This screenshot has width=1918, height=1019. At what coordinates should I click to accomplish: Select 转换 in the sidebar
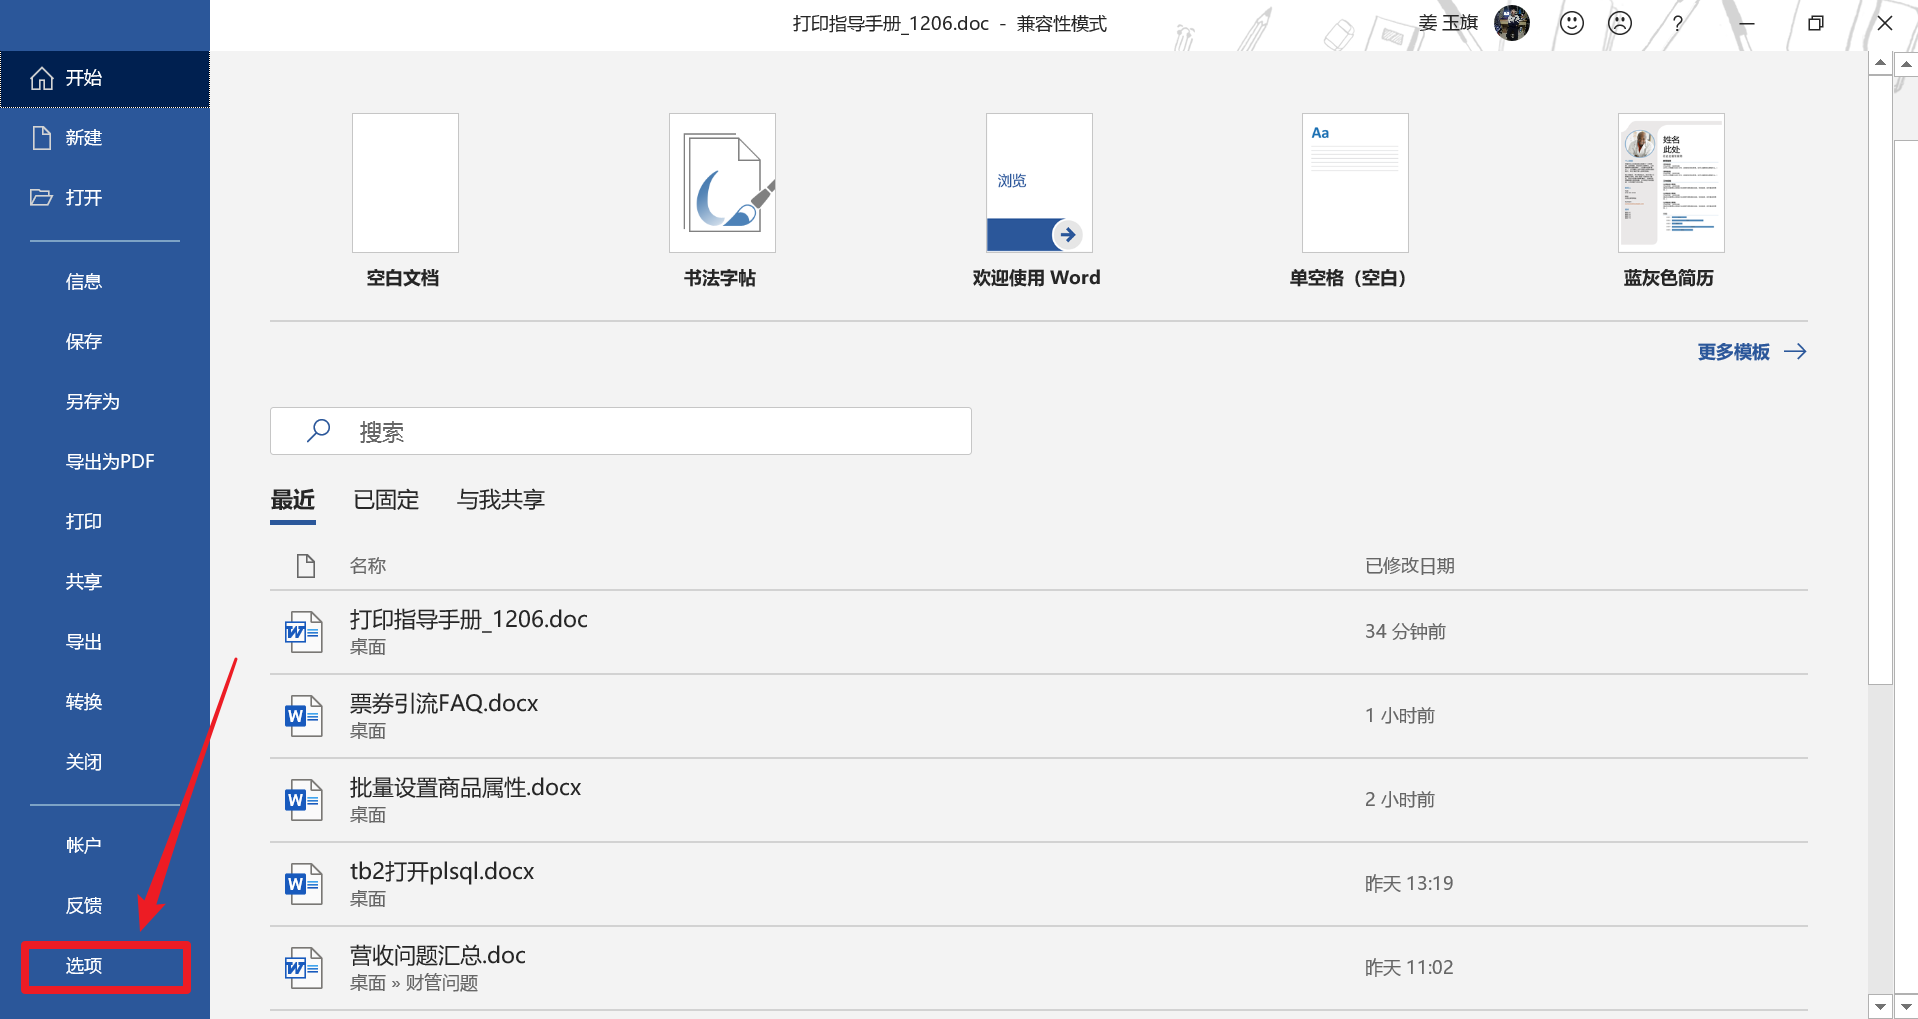pos(105,702)
